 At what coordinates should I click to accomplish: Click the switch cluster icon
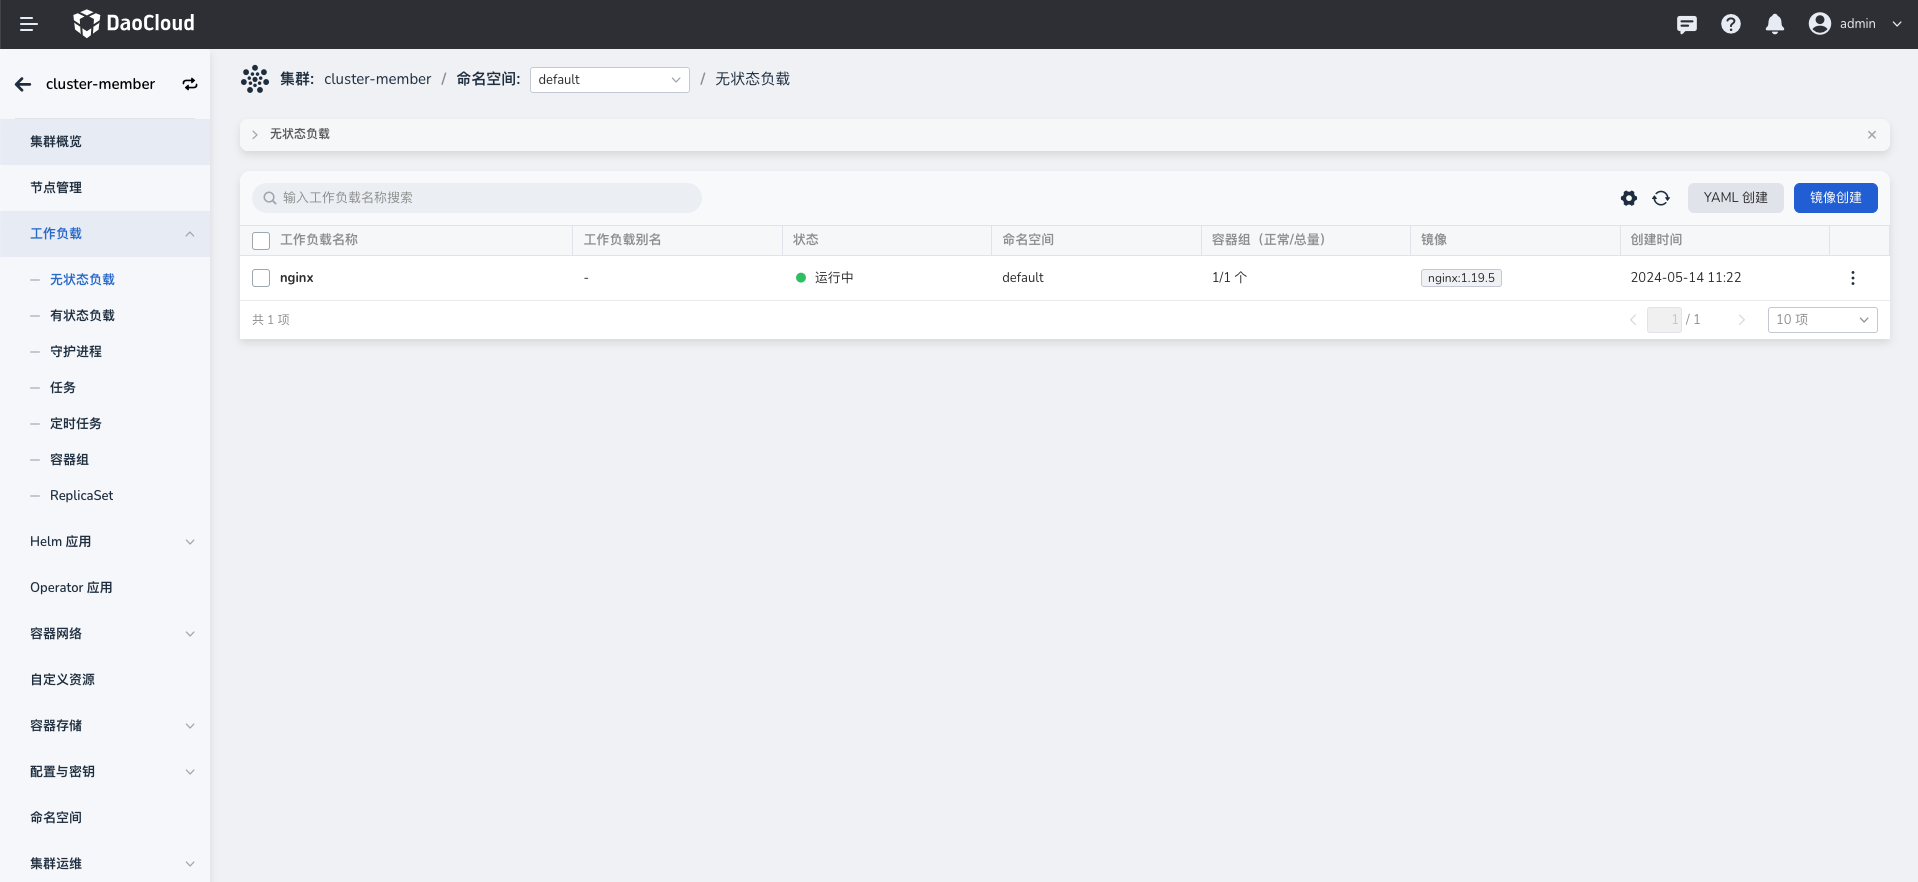pos(190,84)
